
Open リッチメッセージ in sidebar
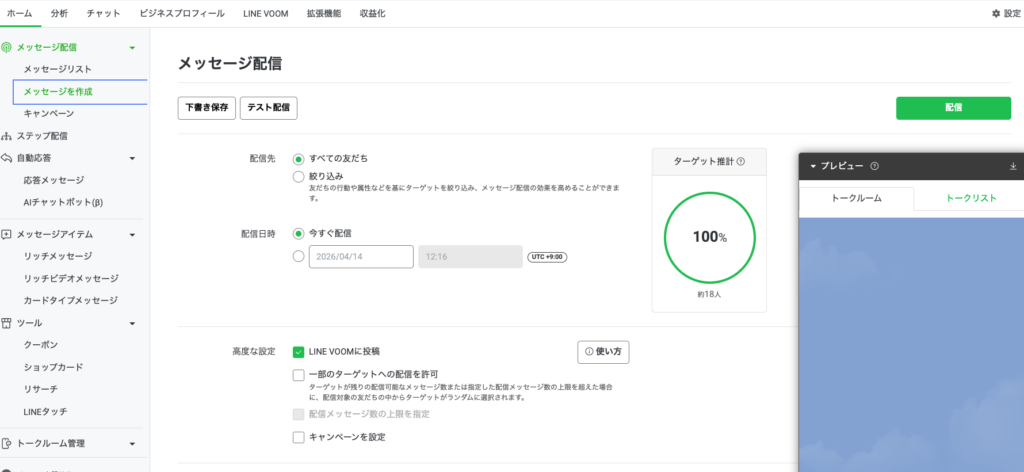pos(57,256)
